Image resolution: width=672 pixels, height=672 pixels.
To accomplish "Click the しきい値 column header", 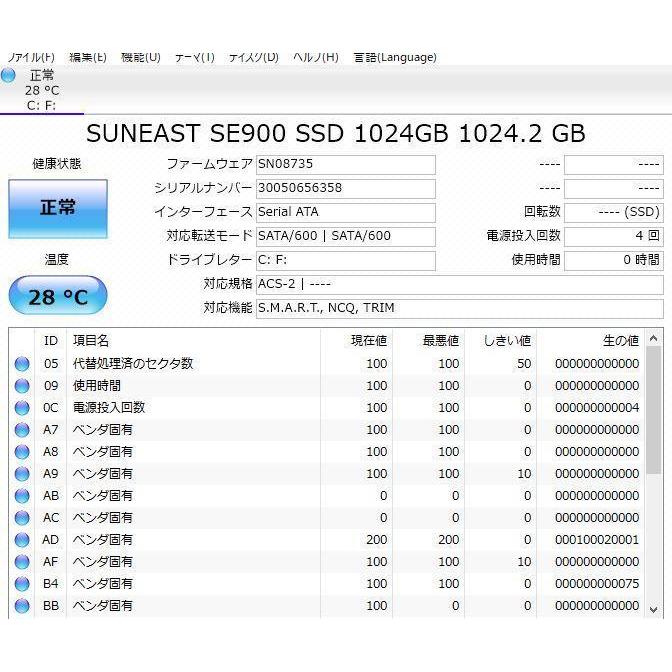I will pos(501,341).
